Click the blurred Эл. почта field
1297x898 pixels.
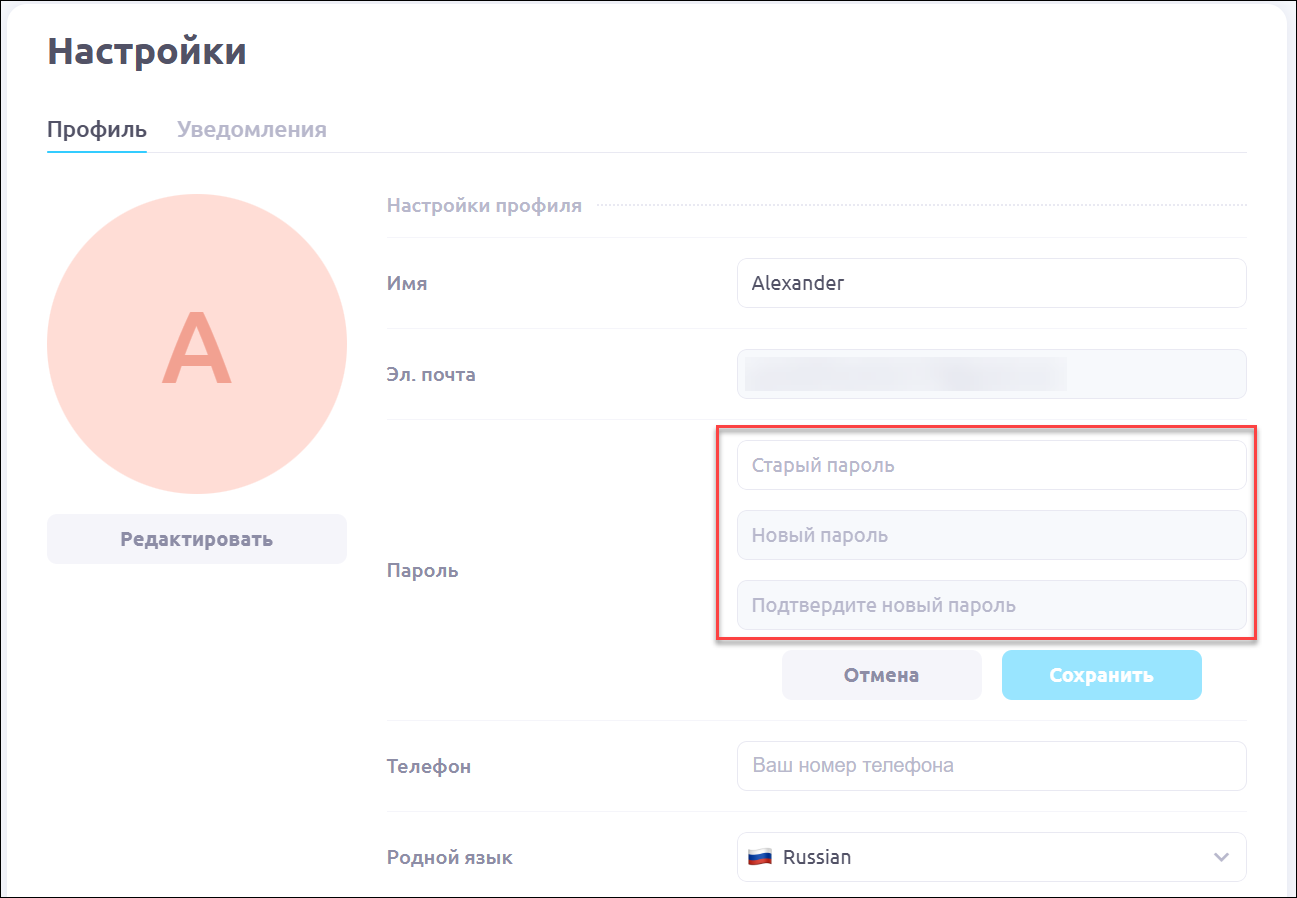point(990,374)
